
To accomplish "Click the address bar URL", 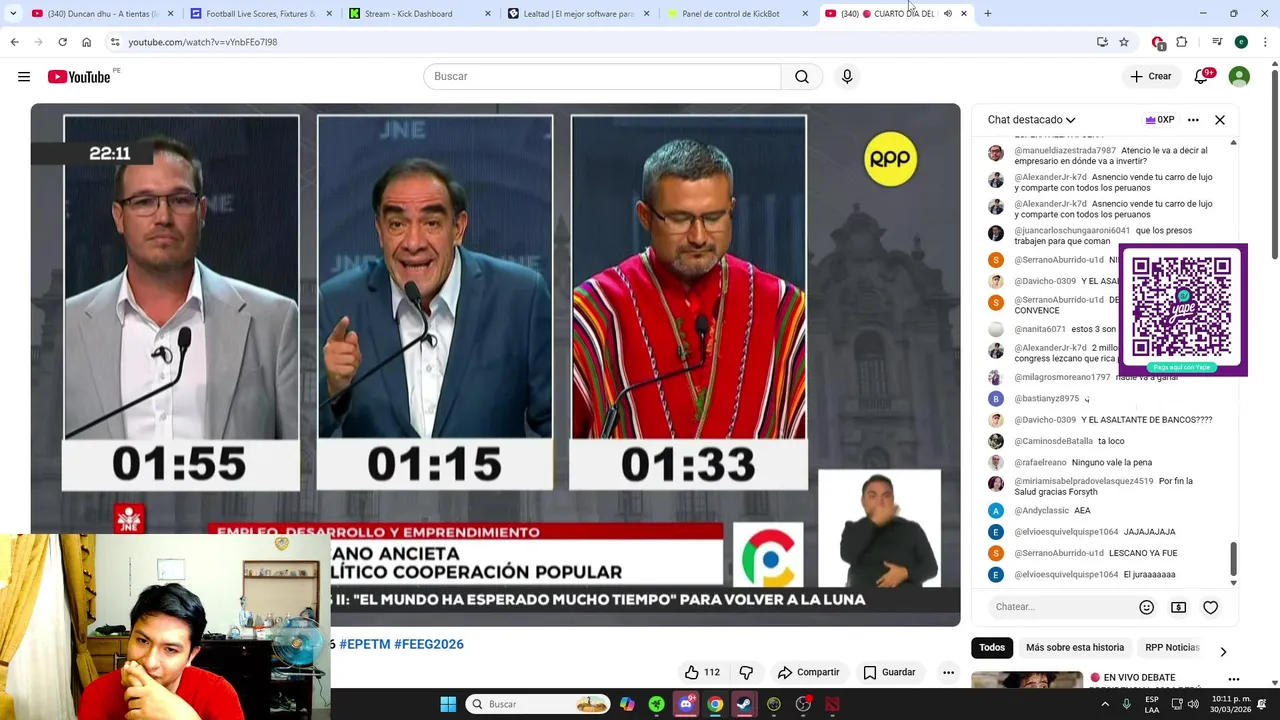I will tap(203, 42).
